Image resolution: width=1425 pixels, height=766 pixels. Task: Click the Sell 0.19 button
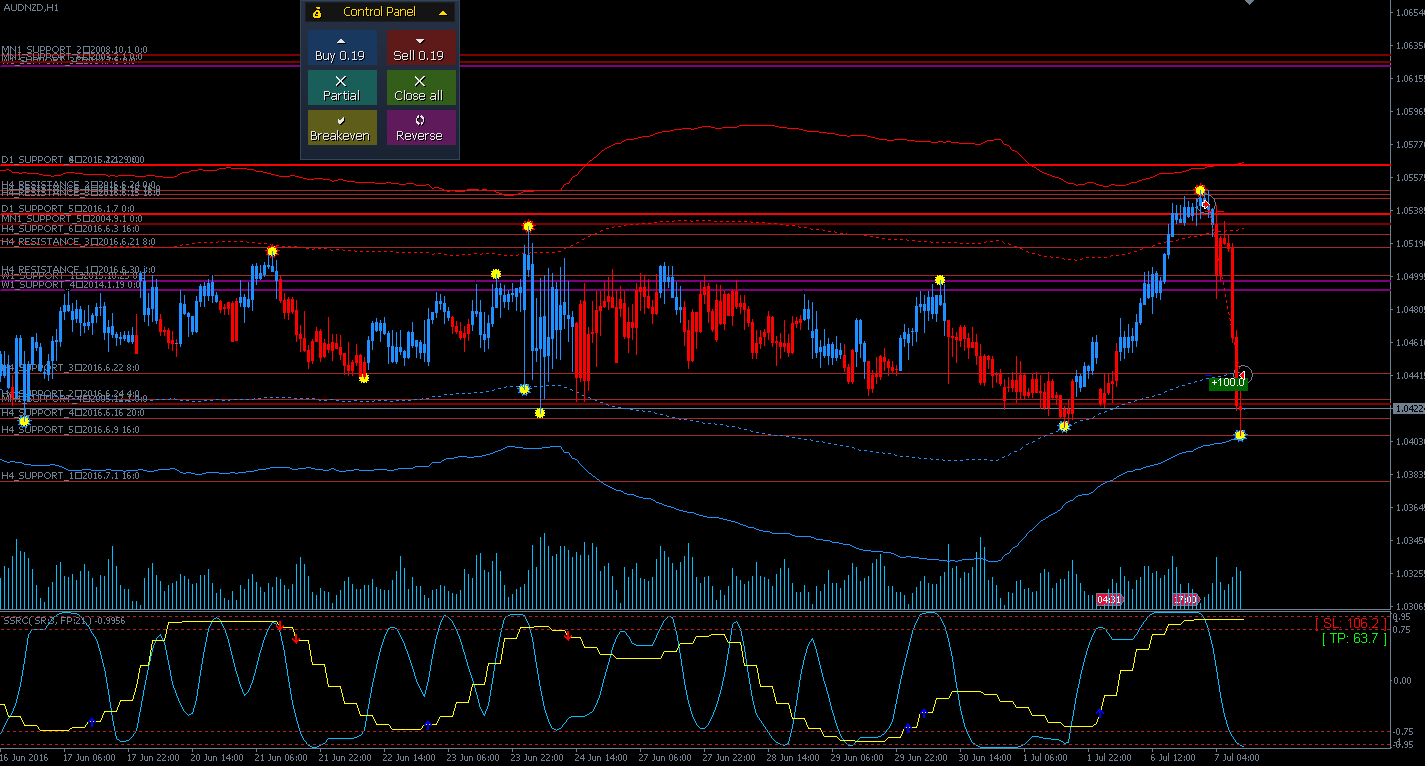point(420,48)
